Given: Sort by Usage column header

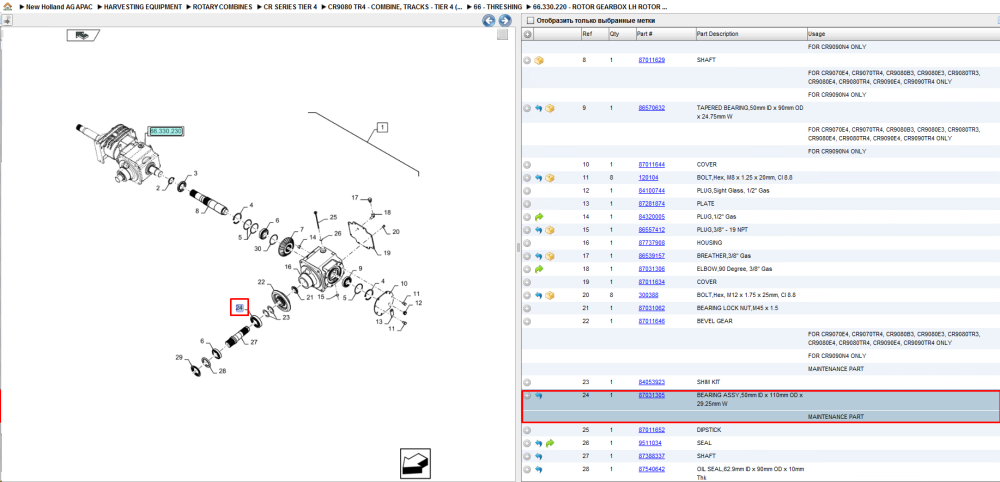Looking at the screenshot, I should click(816, 34).
